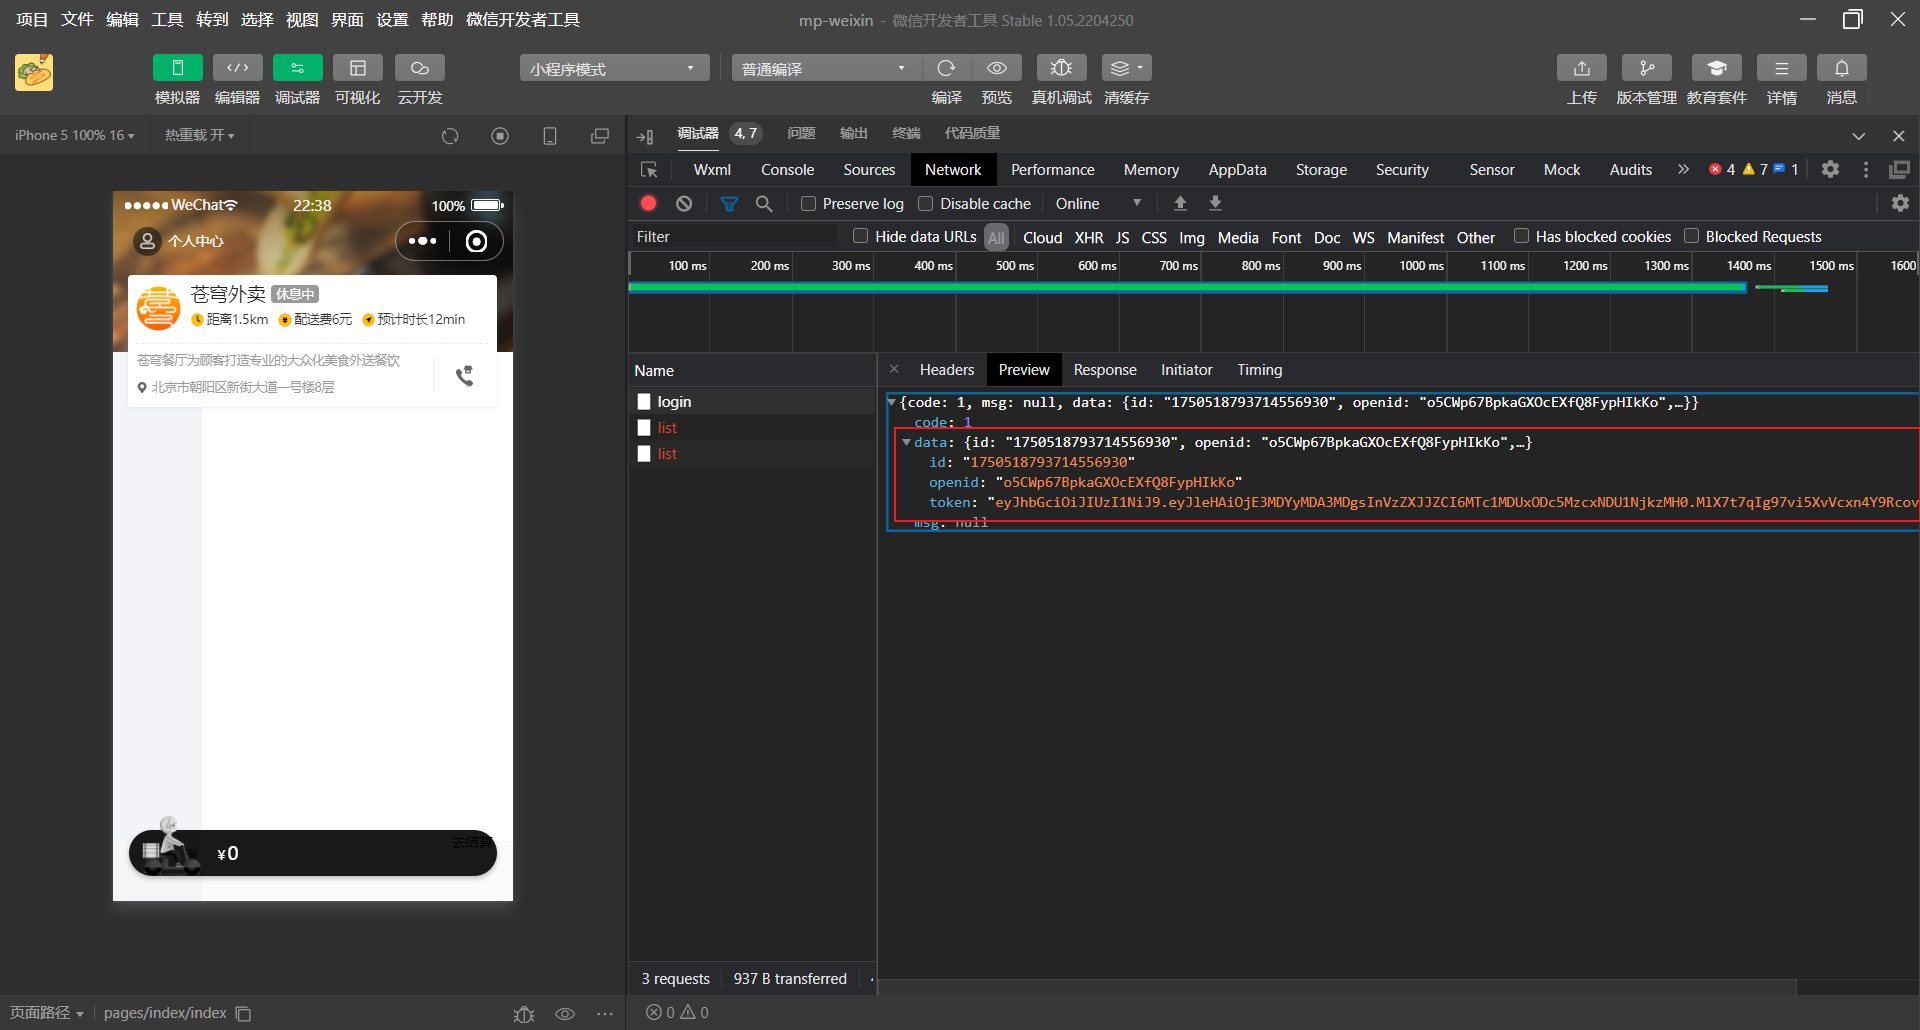Screen dimensions: 1920x1030
Task: Switch to the Console tab
Action: tap(787, 170)
